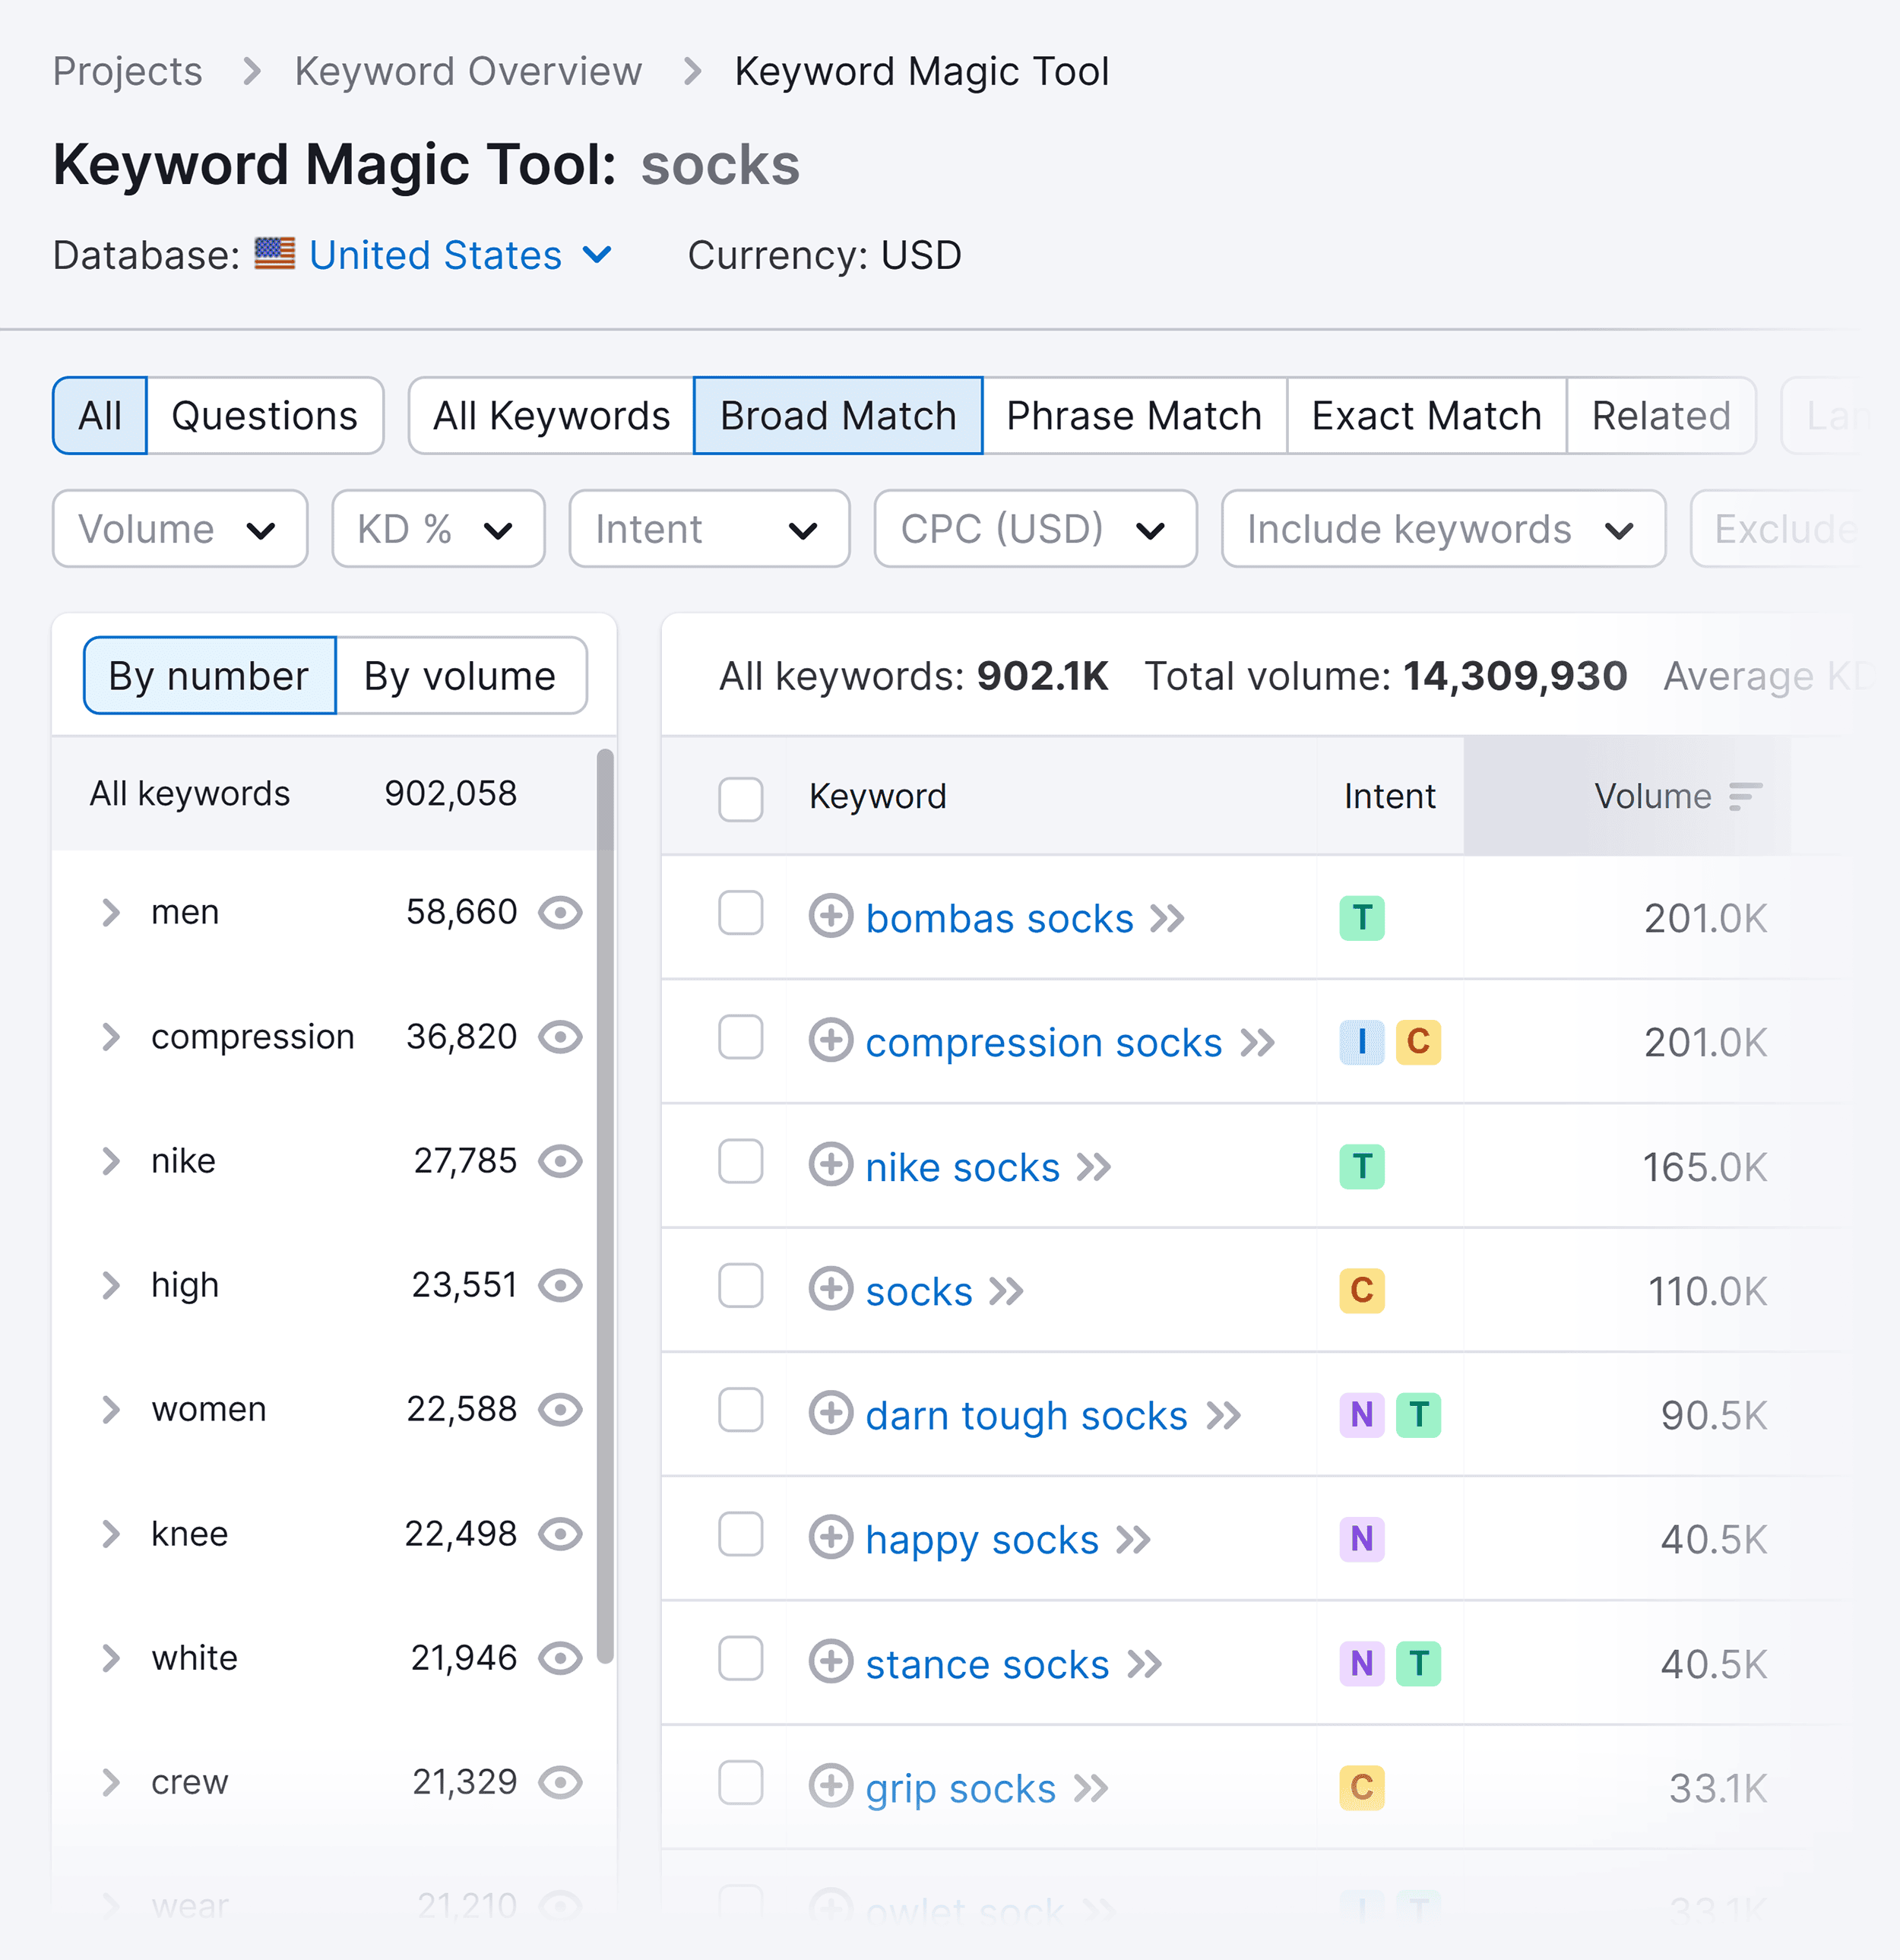Open the KD % filter dropdown
1900x1960 pixels.
click(x=437, y=529)
